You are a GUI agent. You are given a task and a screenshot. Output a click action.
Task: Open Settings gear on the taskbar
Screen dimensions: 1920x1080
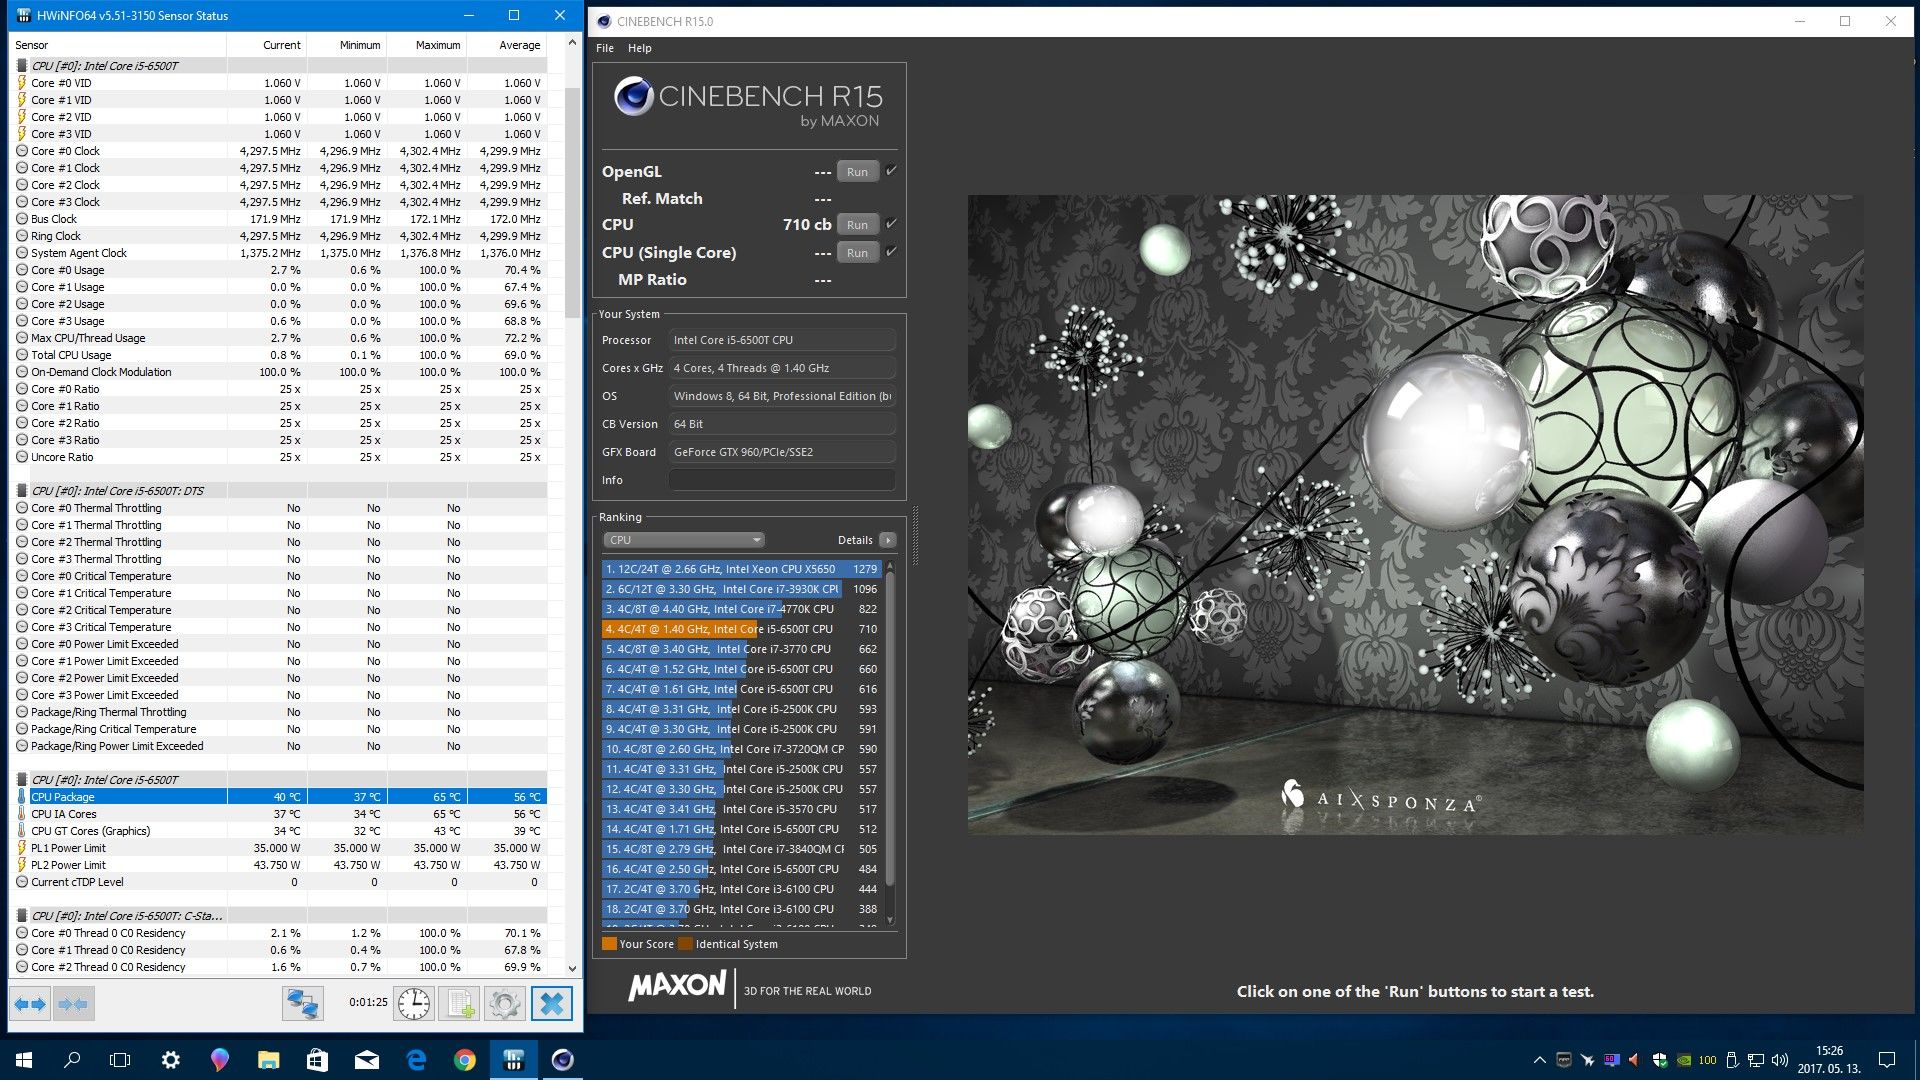pyautogui.click(x=170, y=1060)
